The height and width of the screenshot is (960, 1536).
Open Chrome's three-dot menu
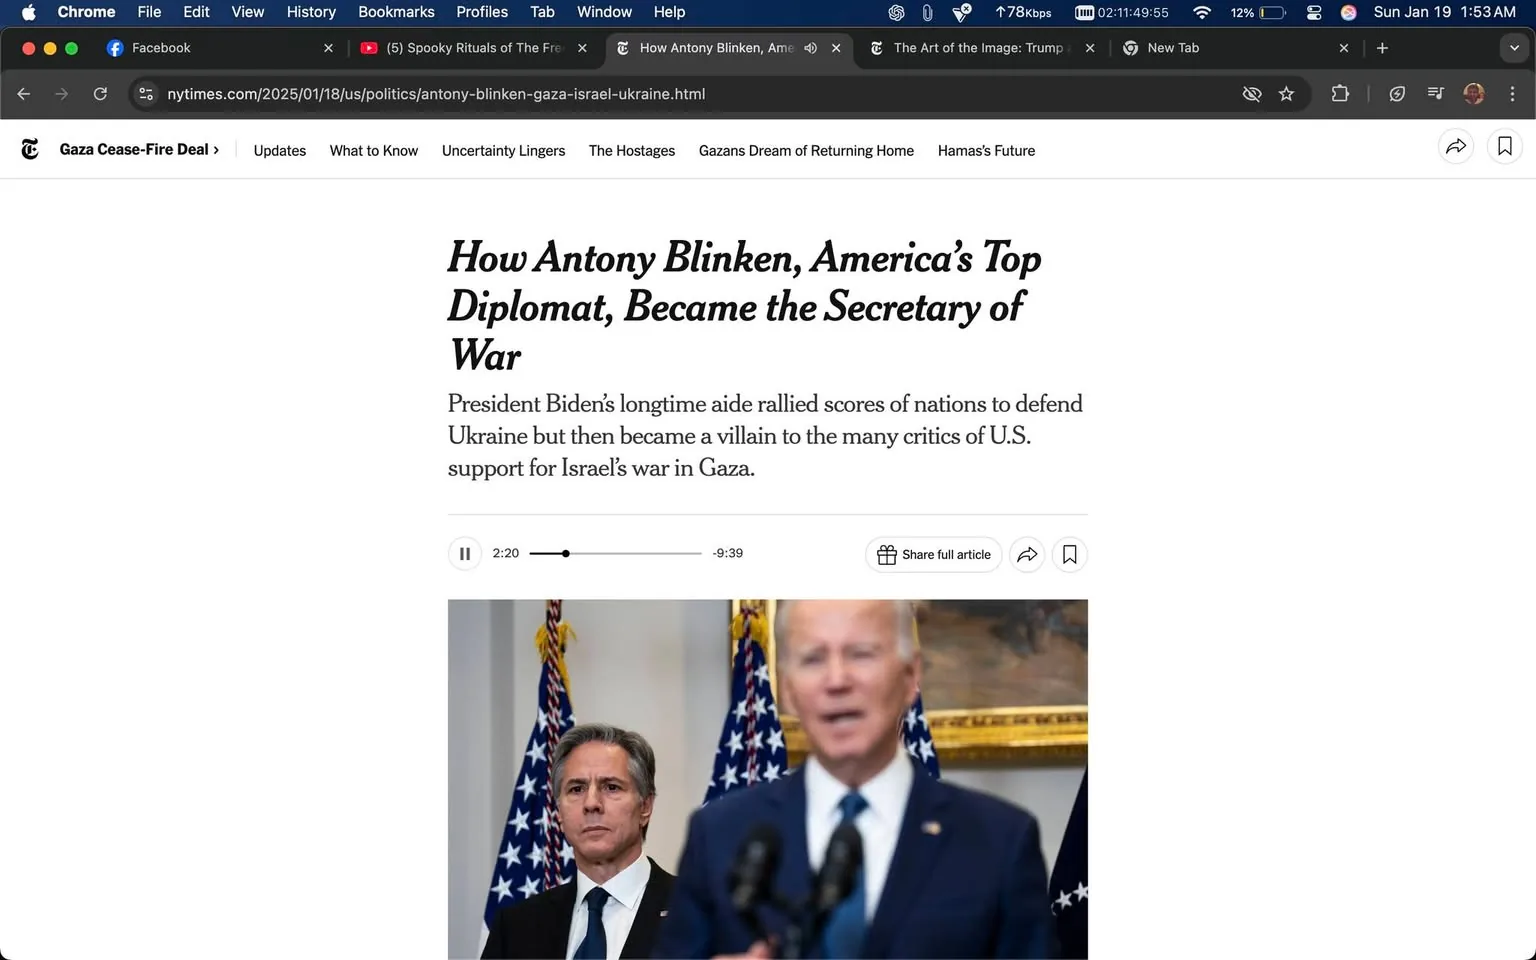click(x=1512, y=93)
